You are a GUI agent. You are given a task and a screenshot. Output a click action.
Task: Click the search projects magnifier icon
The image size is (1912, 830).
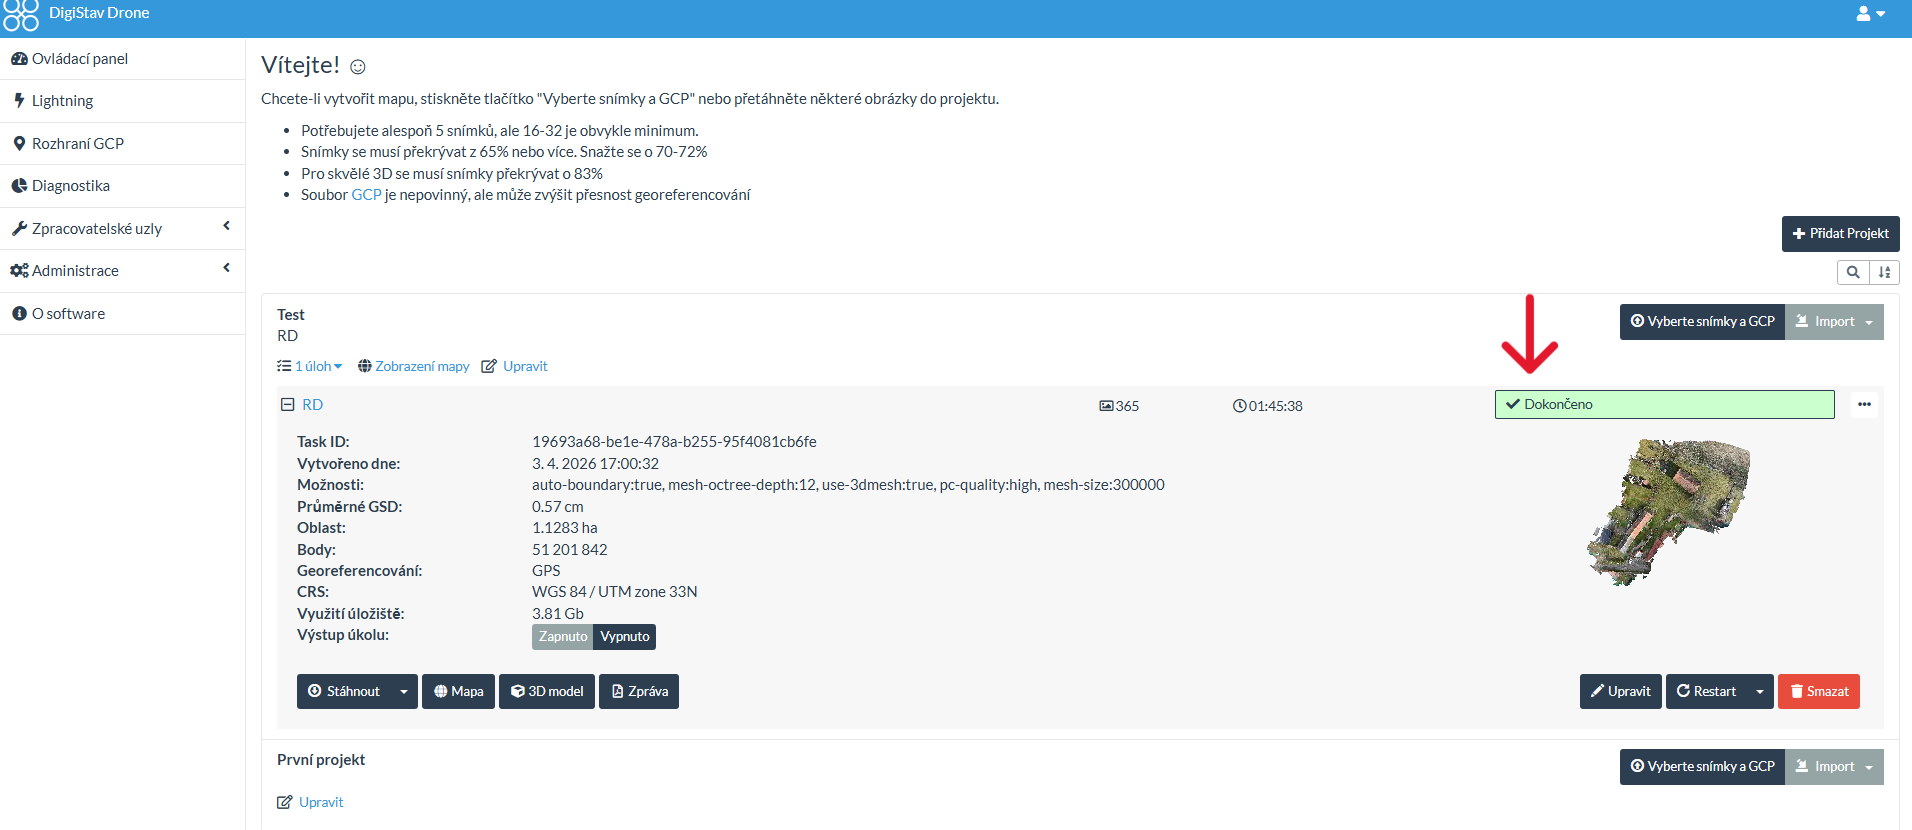click(1853, 272)
